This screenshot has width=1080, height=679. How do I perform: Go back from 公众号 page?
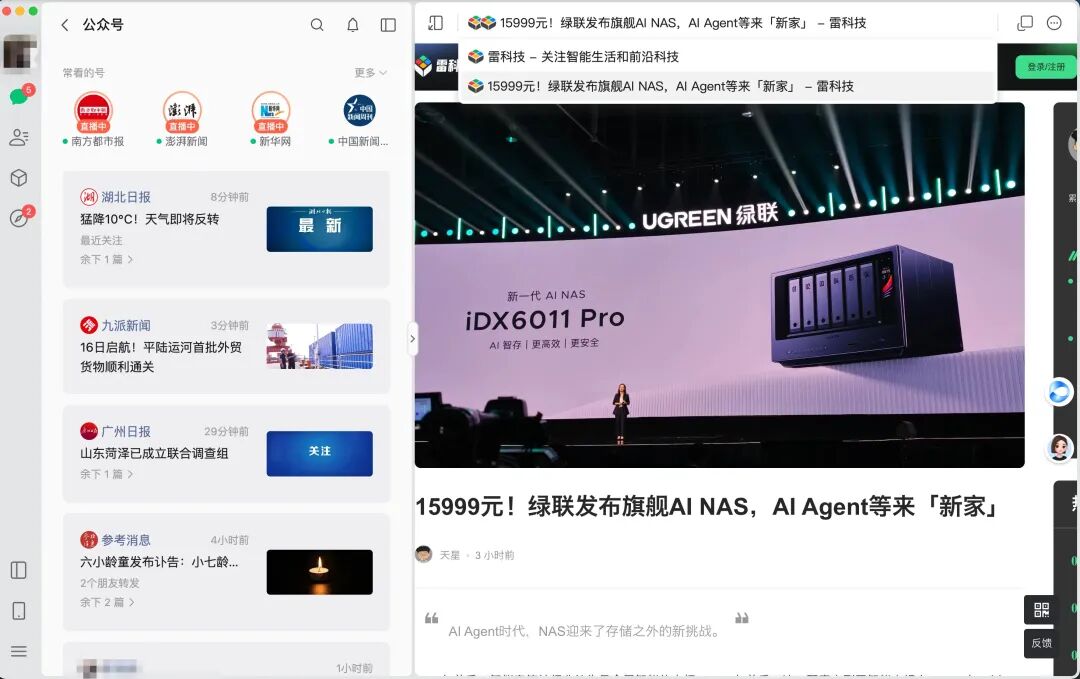pyautogui.click(x=65, y=25)
